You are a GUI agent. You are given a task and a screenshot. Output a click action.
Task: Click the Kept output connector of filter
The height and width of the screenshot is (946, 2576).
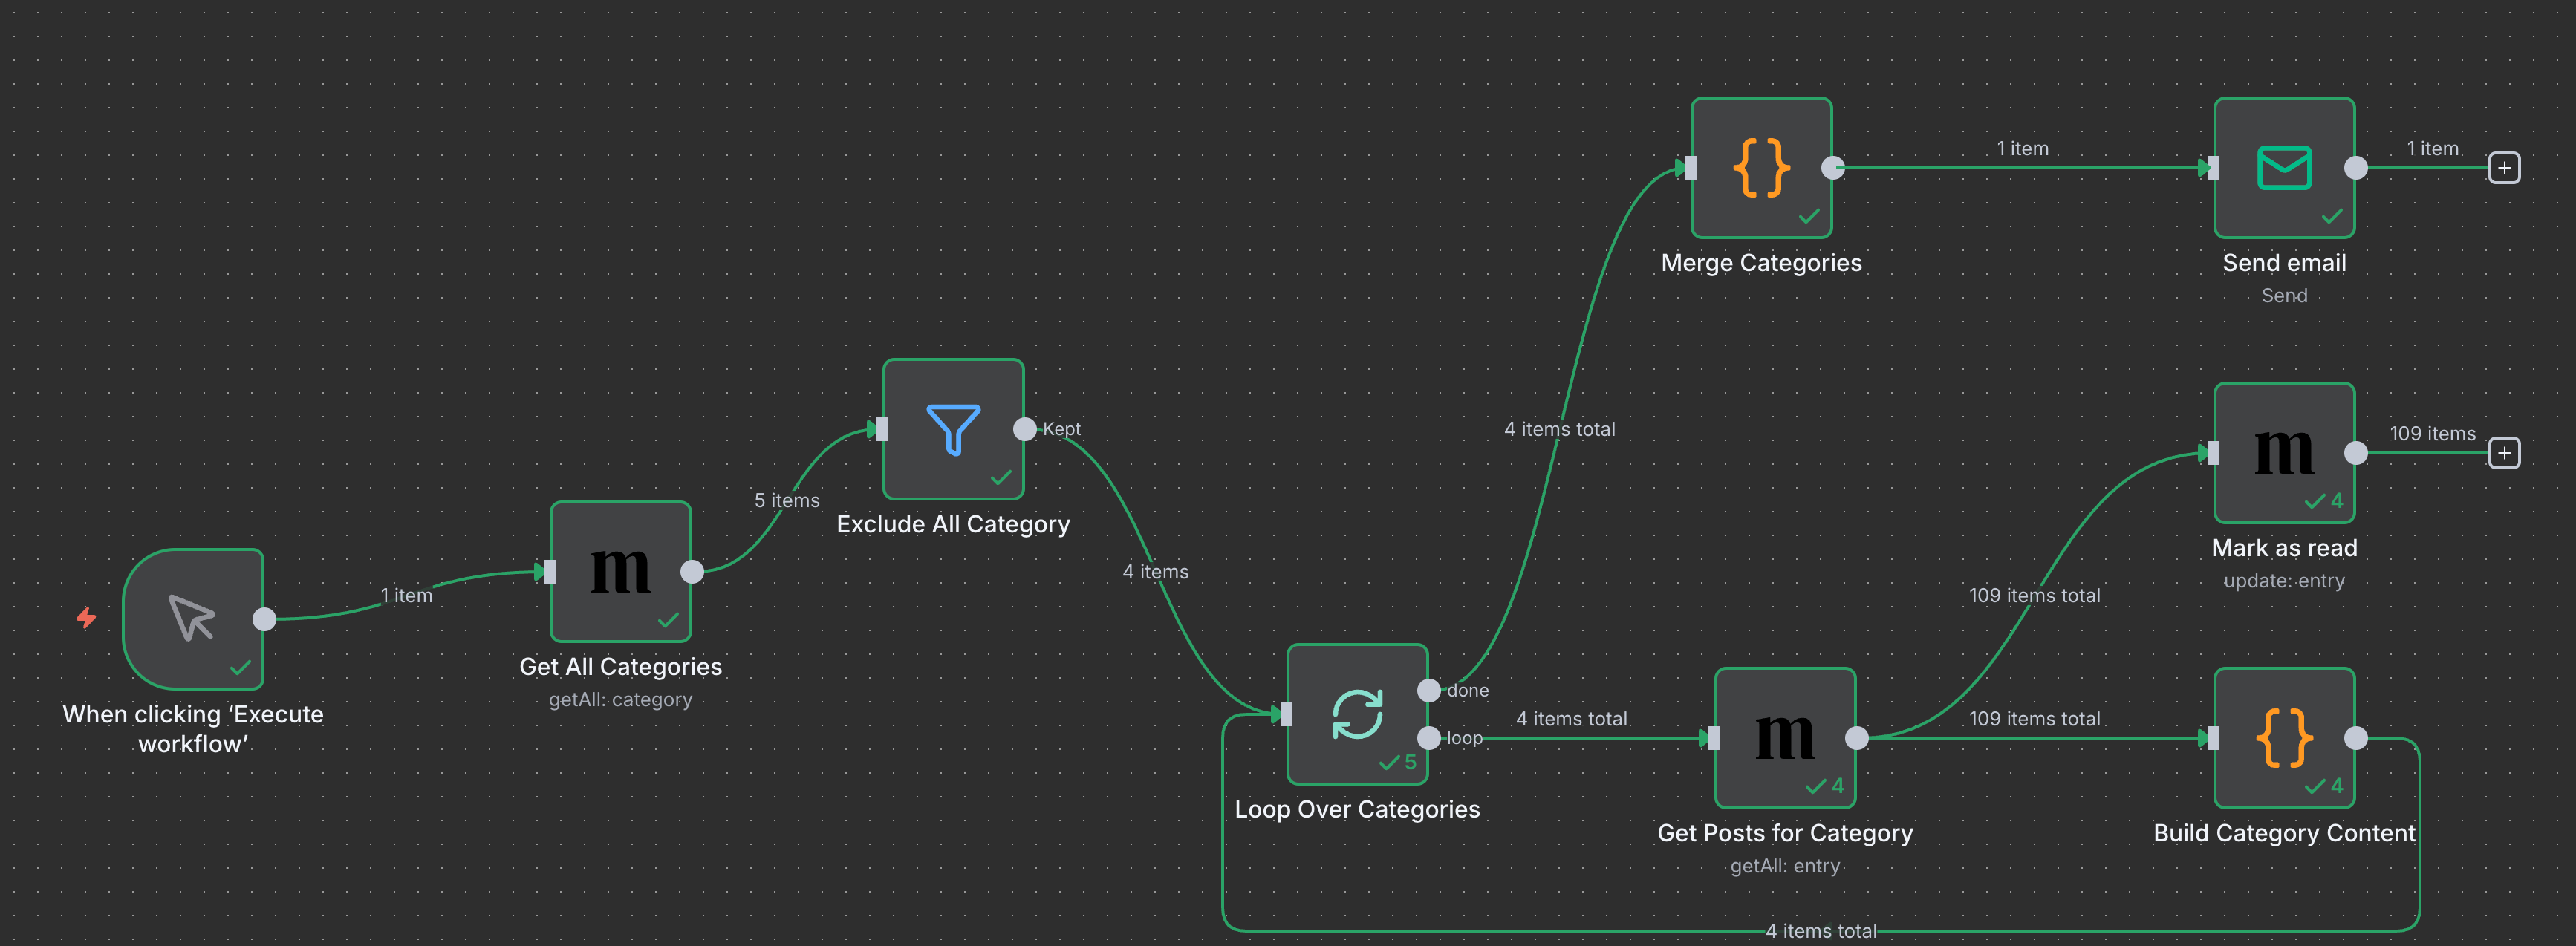pyautogui.click(x=1025, y=429)
